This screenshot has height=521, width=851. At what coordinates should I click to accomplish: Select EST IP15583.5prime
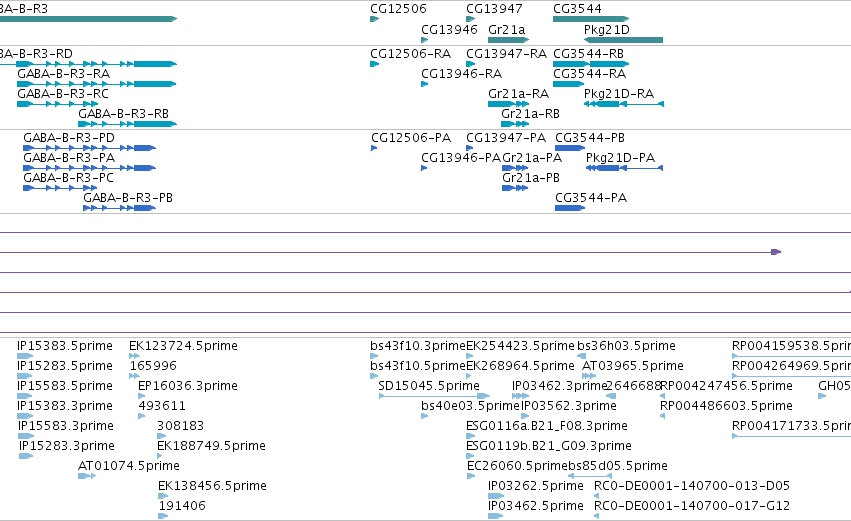tap(65, 386)
